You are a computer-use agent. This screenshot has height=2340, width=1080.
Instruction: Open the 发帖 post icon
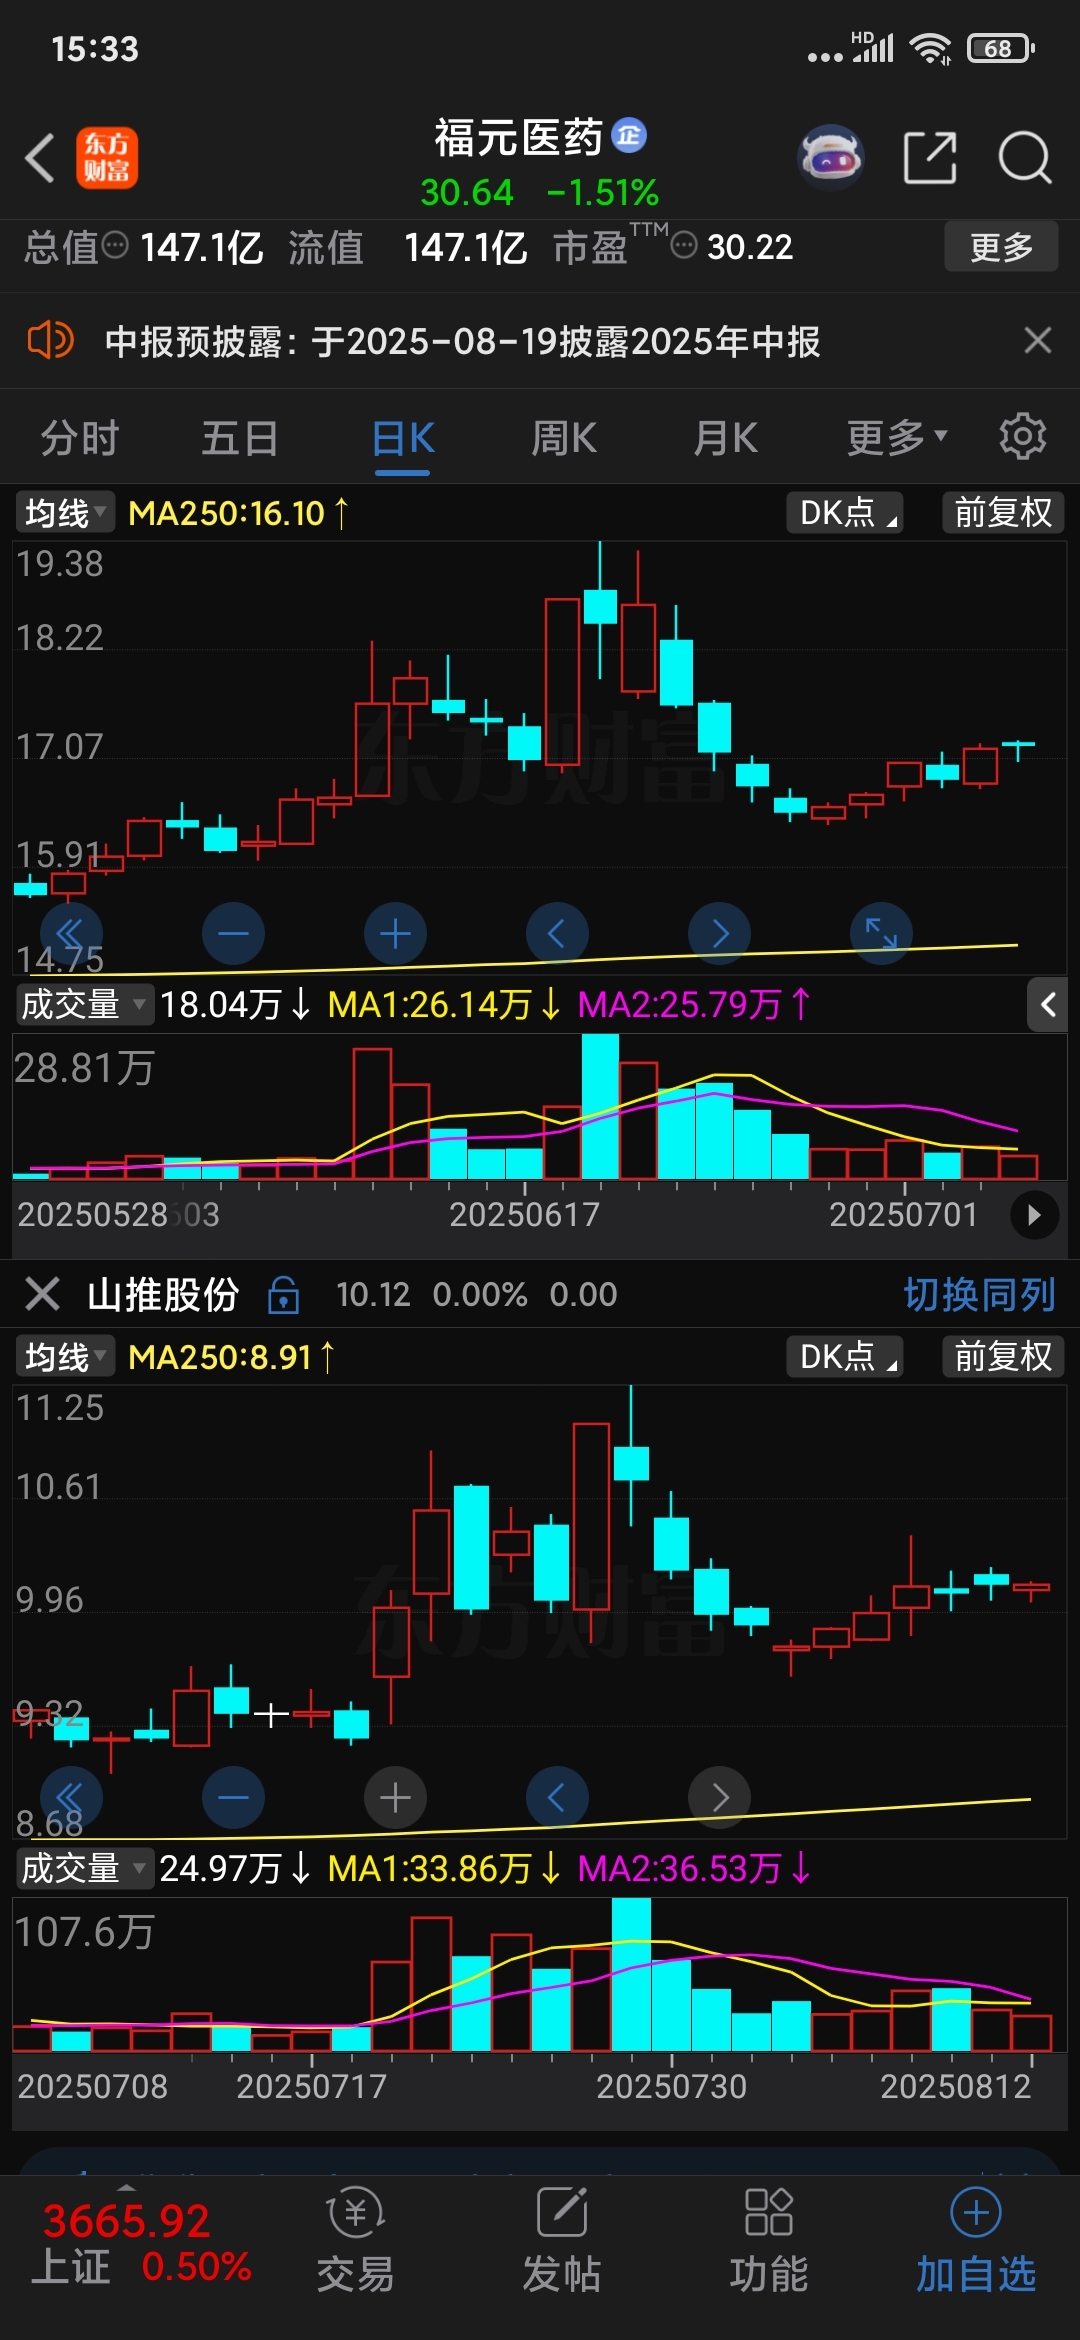562,2241
